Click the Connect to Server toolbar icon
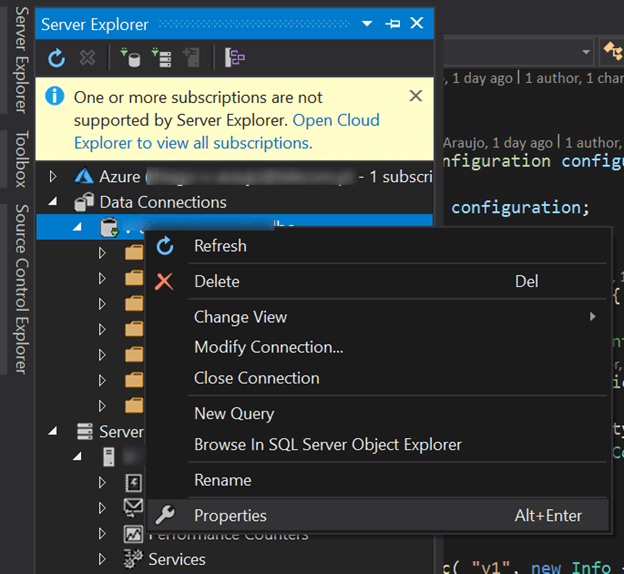Viewport: 624px width, 574px height. (161, 58)
